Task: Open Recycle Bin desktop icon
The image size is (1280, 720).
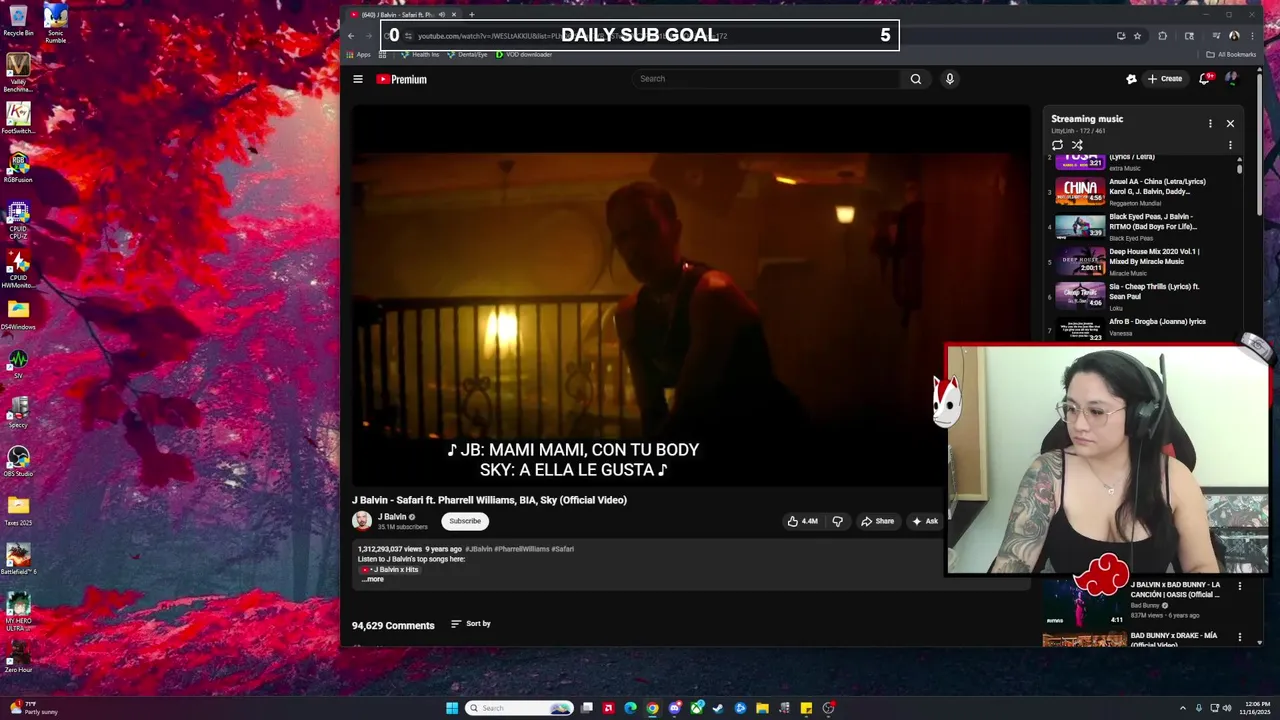Action: pos(18,21)
